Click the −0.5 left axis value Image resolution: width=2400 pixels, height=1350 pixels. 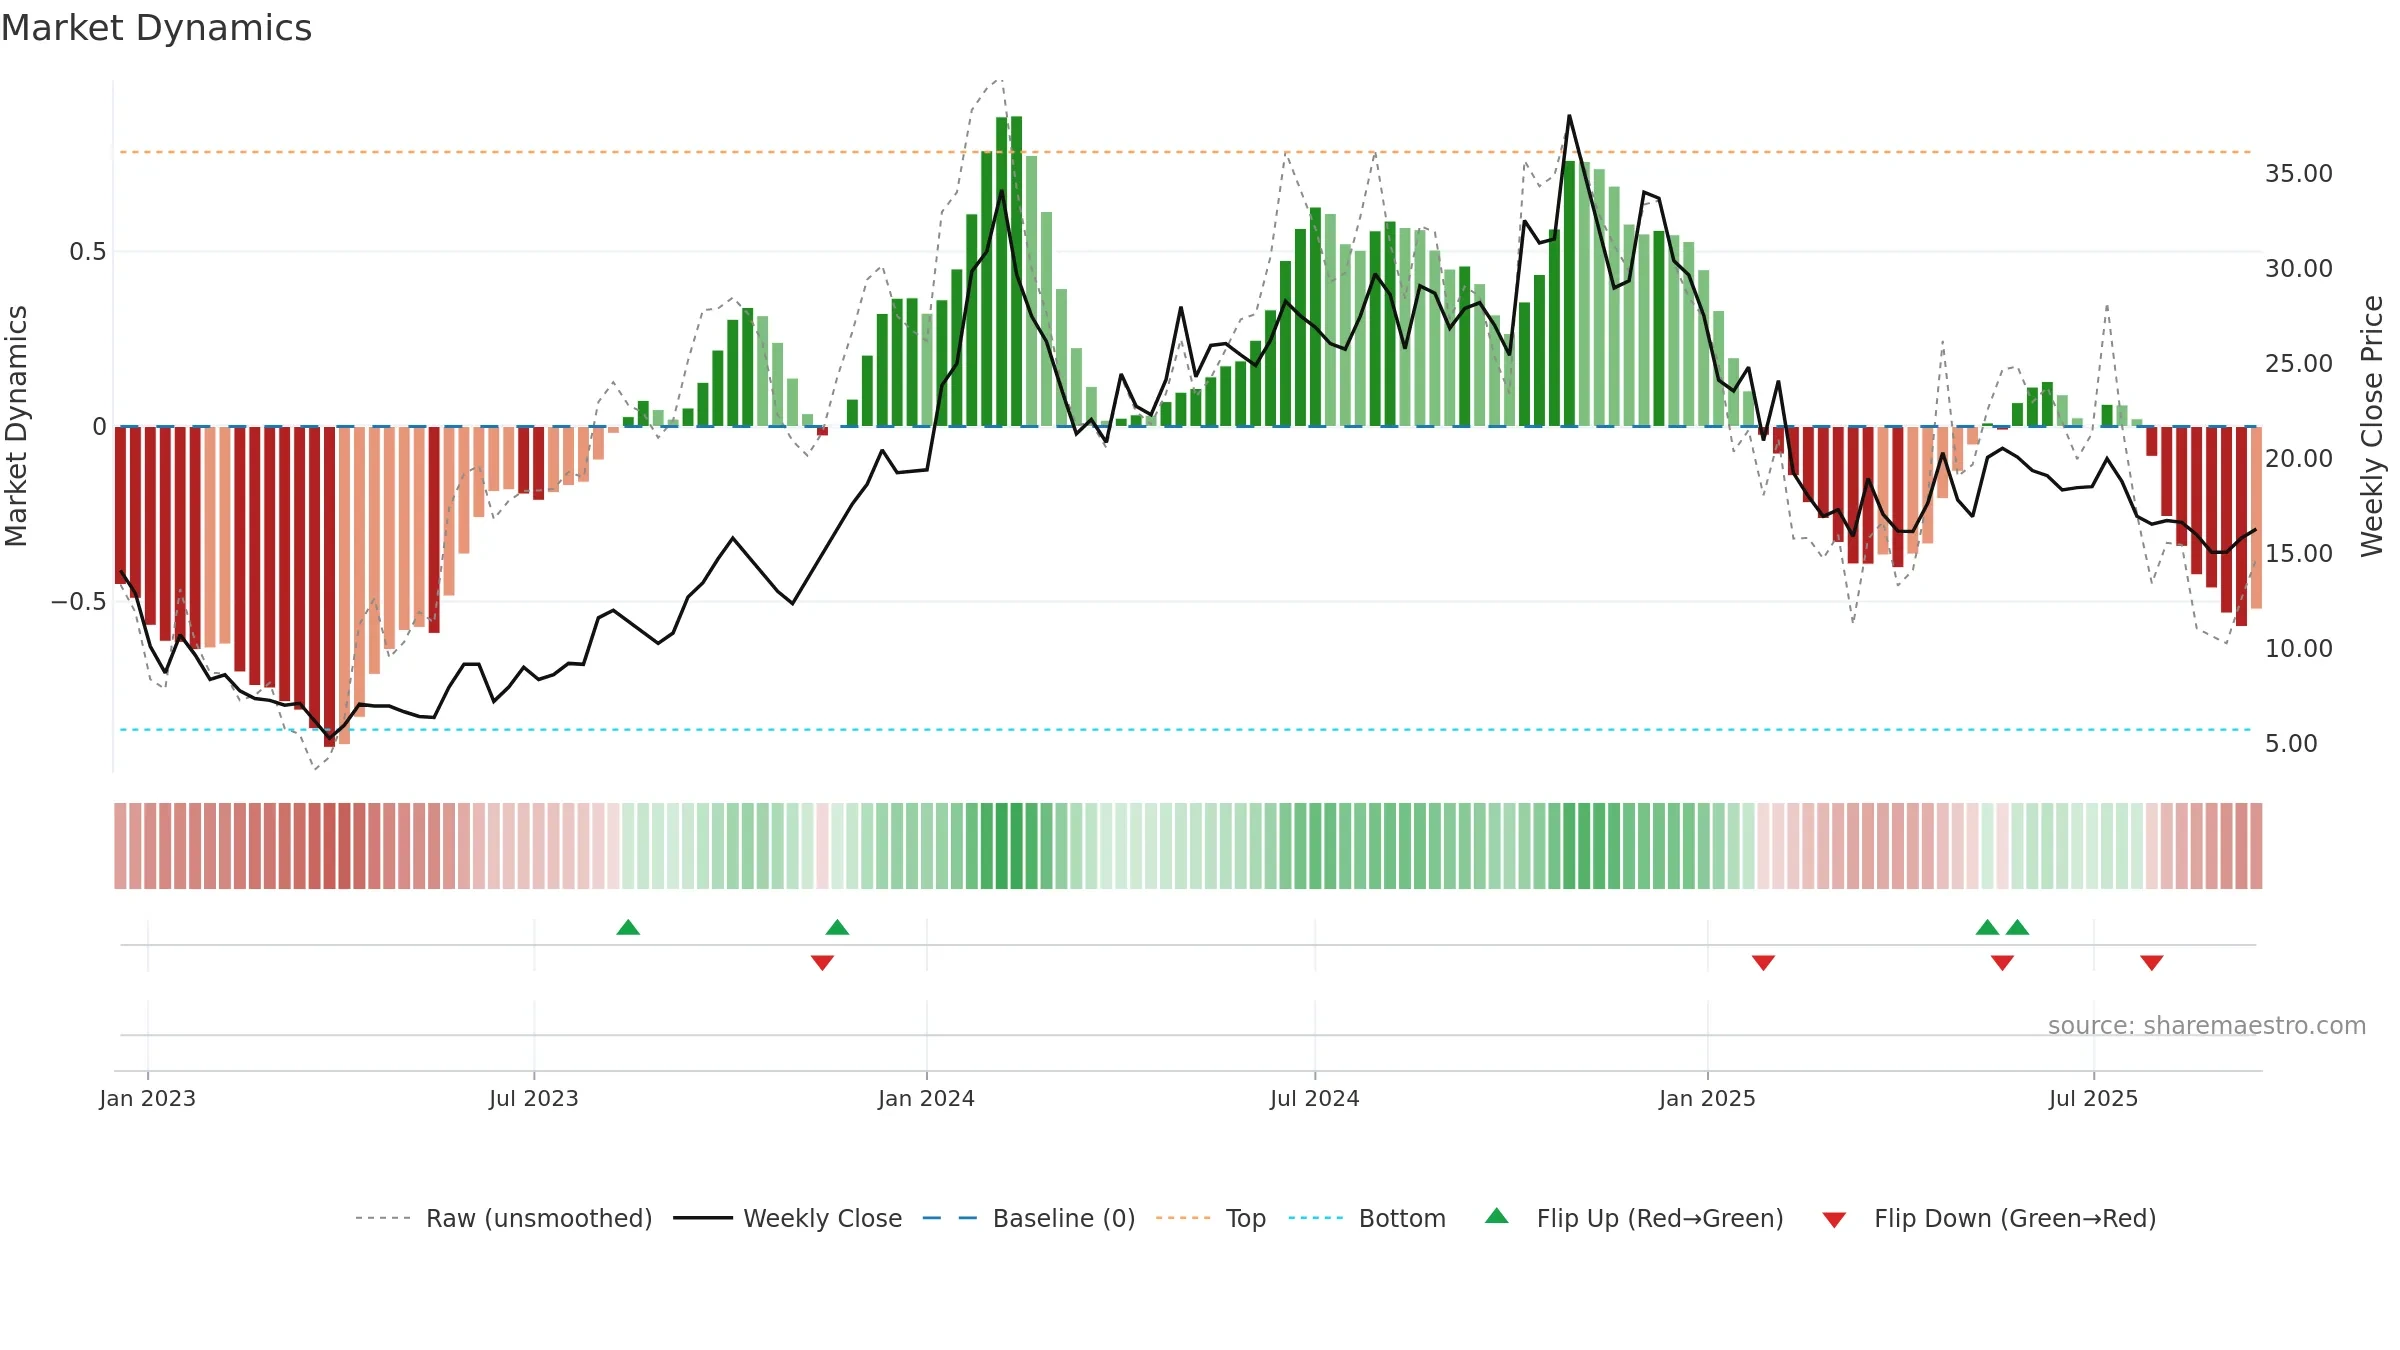tap(79, 601)
